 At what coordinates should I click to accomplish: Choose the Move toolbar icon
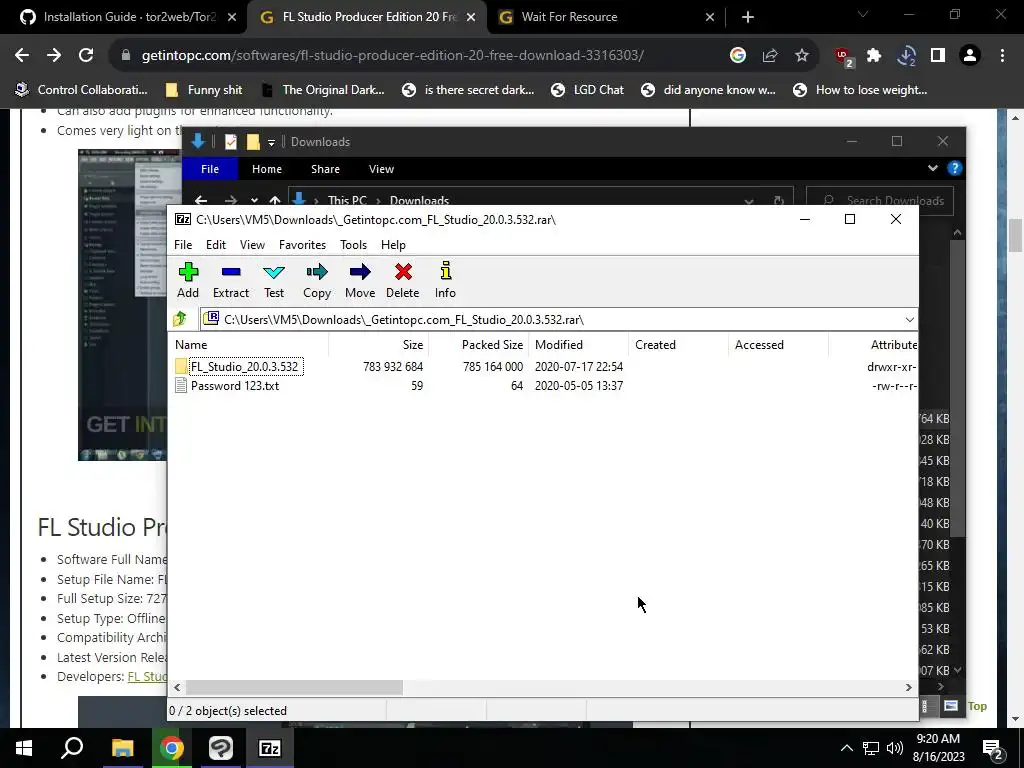click(360, 281)
